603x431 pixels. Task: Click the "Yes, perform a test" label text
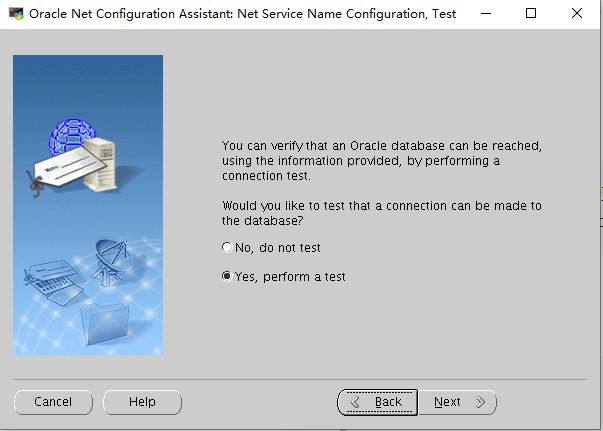[290, 277]
